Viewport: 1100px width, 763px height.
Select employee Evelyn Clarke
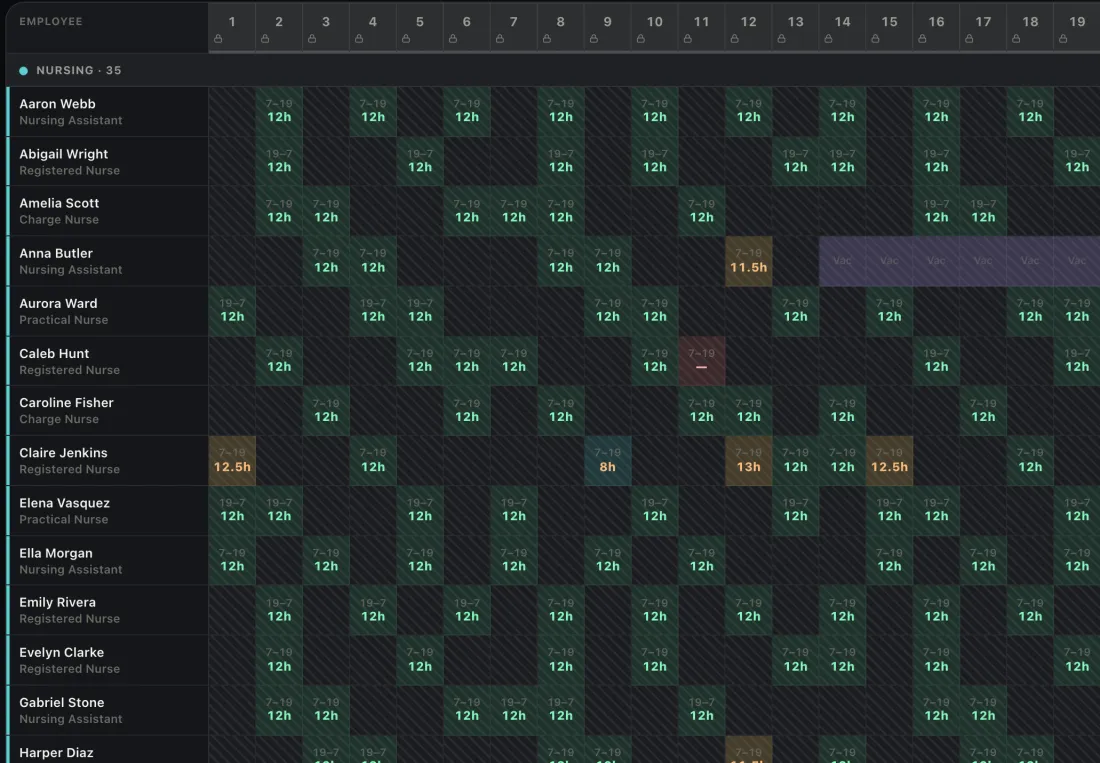(62, 652)
